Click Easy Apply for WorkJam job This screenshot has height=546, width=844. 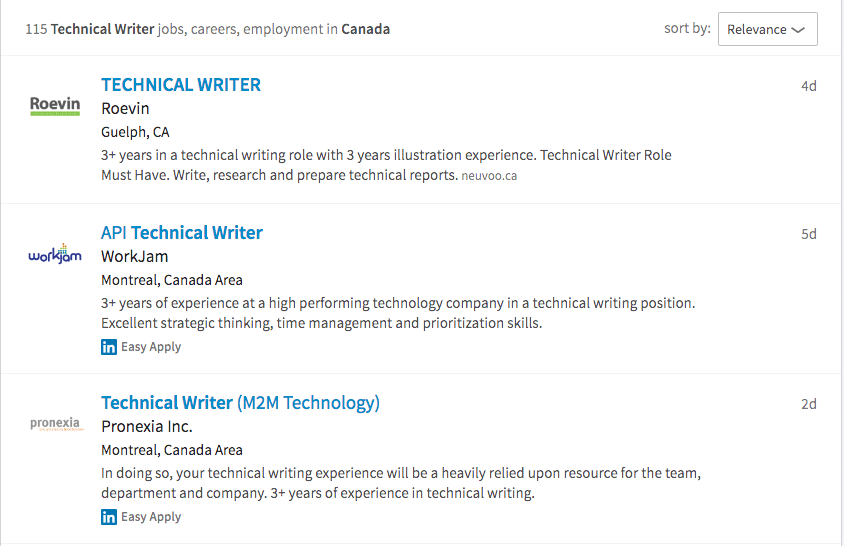pyautogui.click(x=151, y=347)
